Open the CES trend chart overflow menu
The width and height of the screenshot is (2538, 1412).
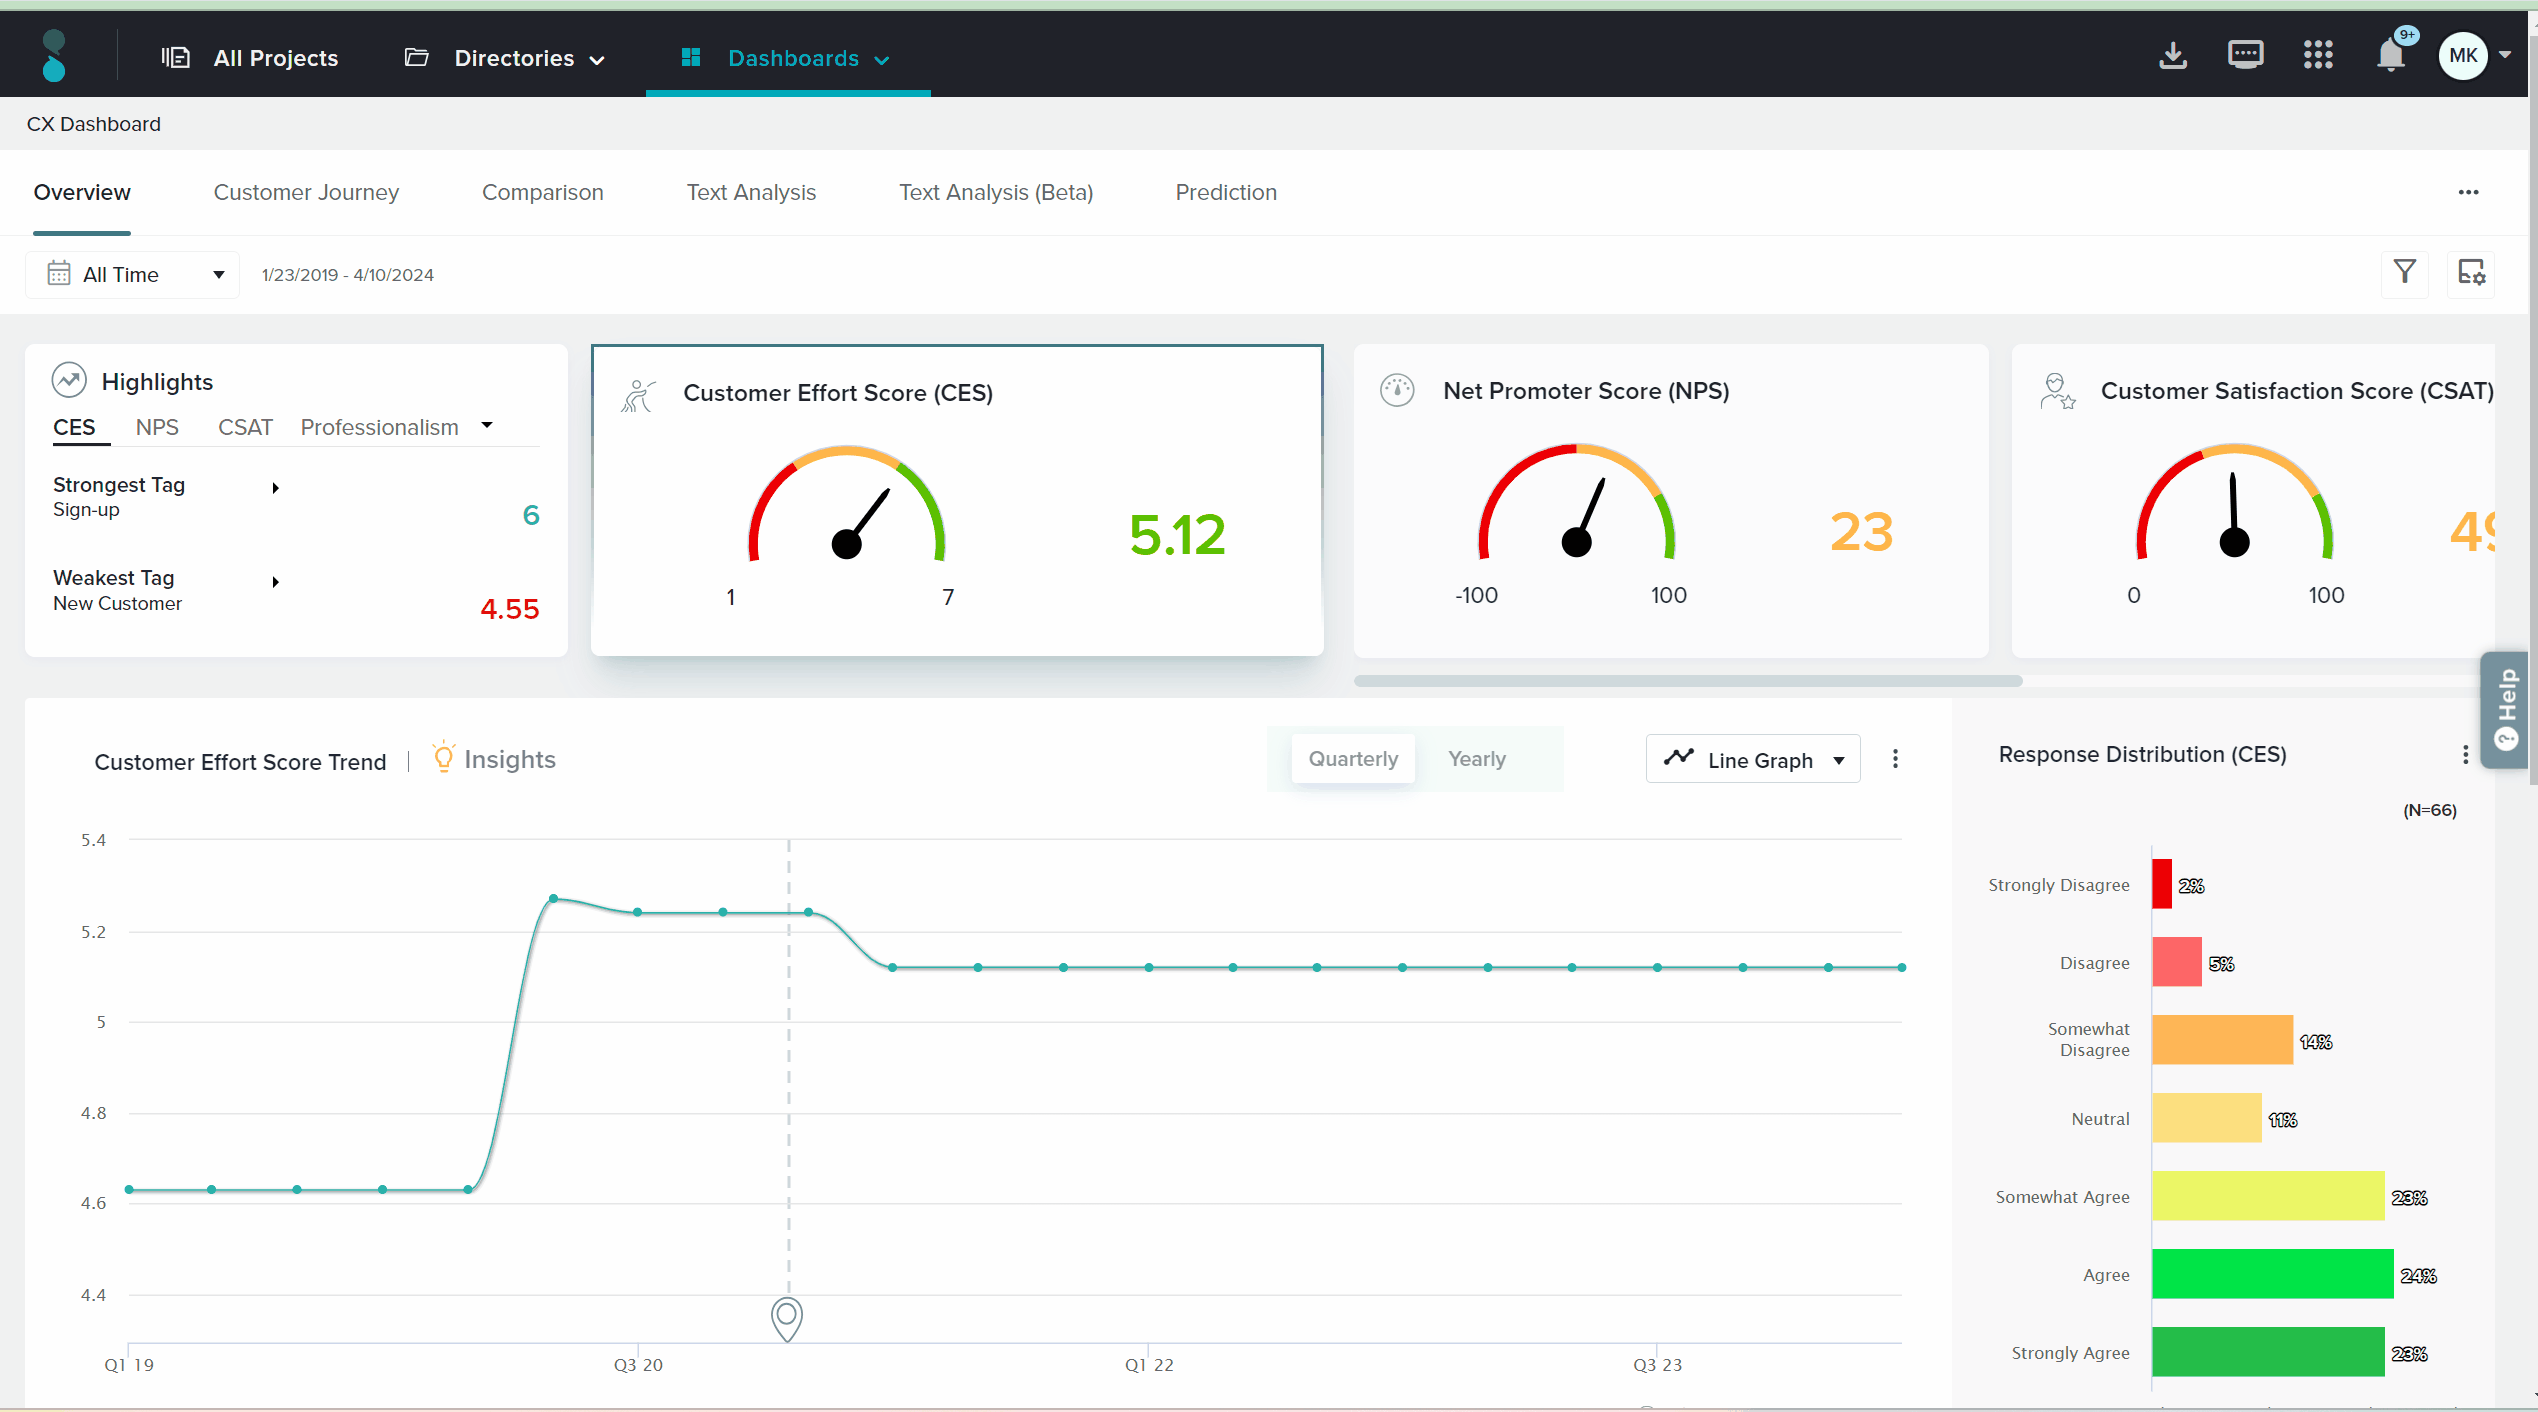[x=1895, y=759]
